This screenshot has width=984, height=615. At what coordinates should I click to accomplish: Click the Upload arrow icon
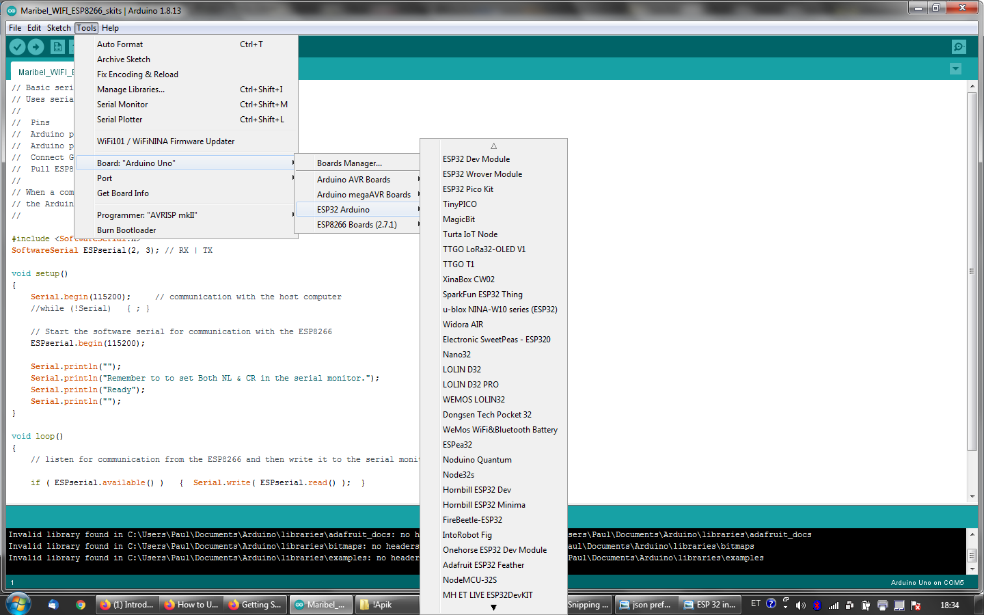pos(36,47)
